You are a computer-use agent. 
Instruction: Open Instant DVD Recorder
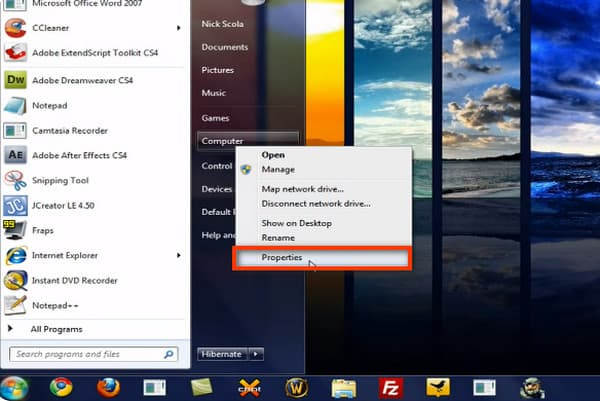tap(92, 280)
